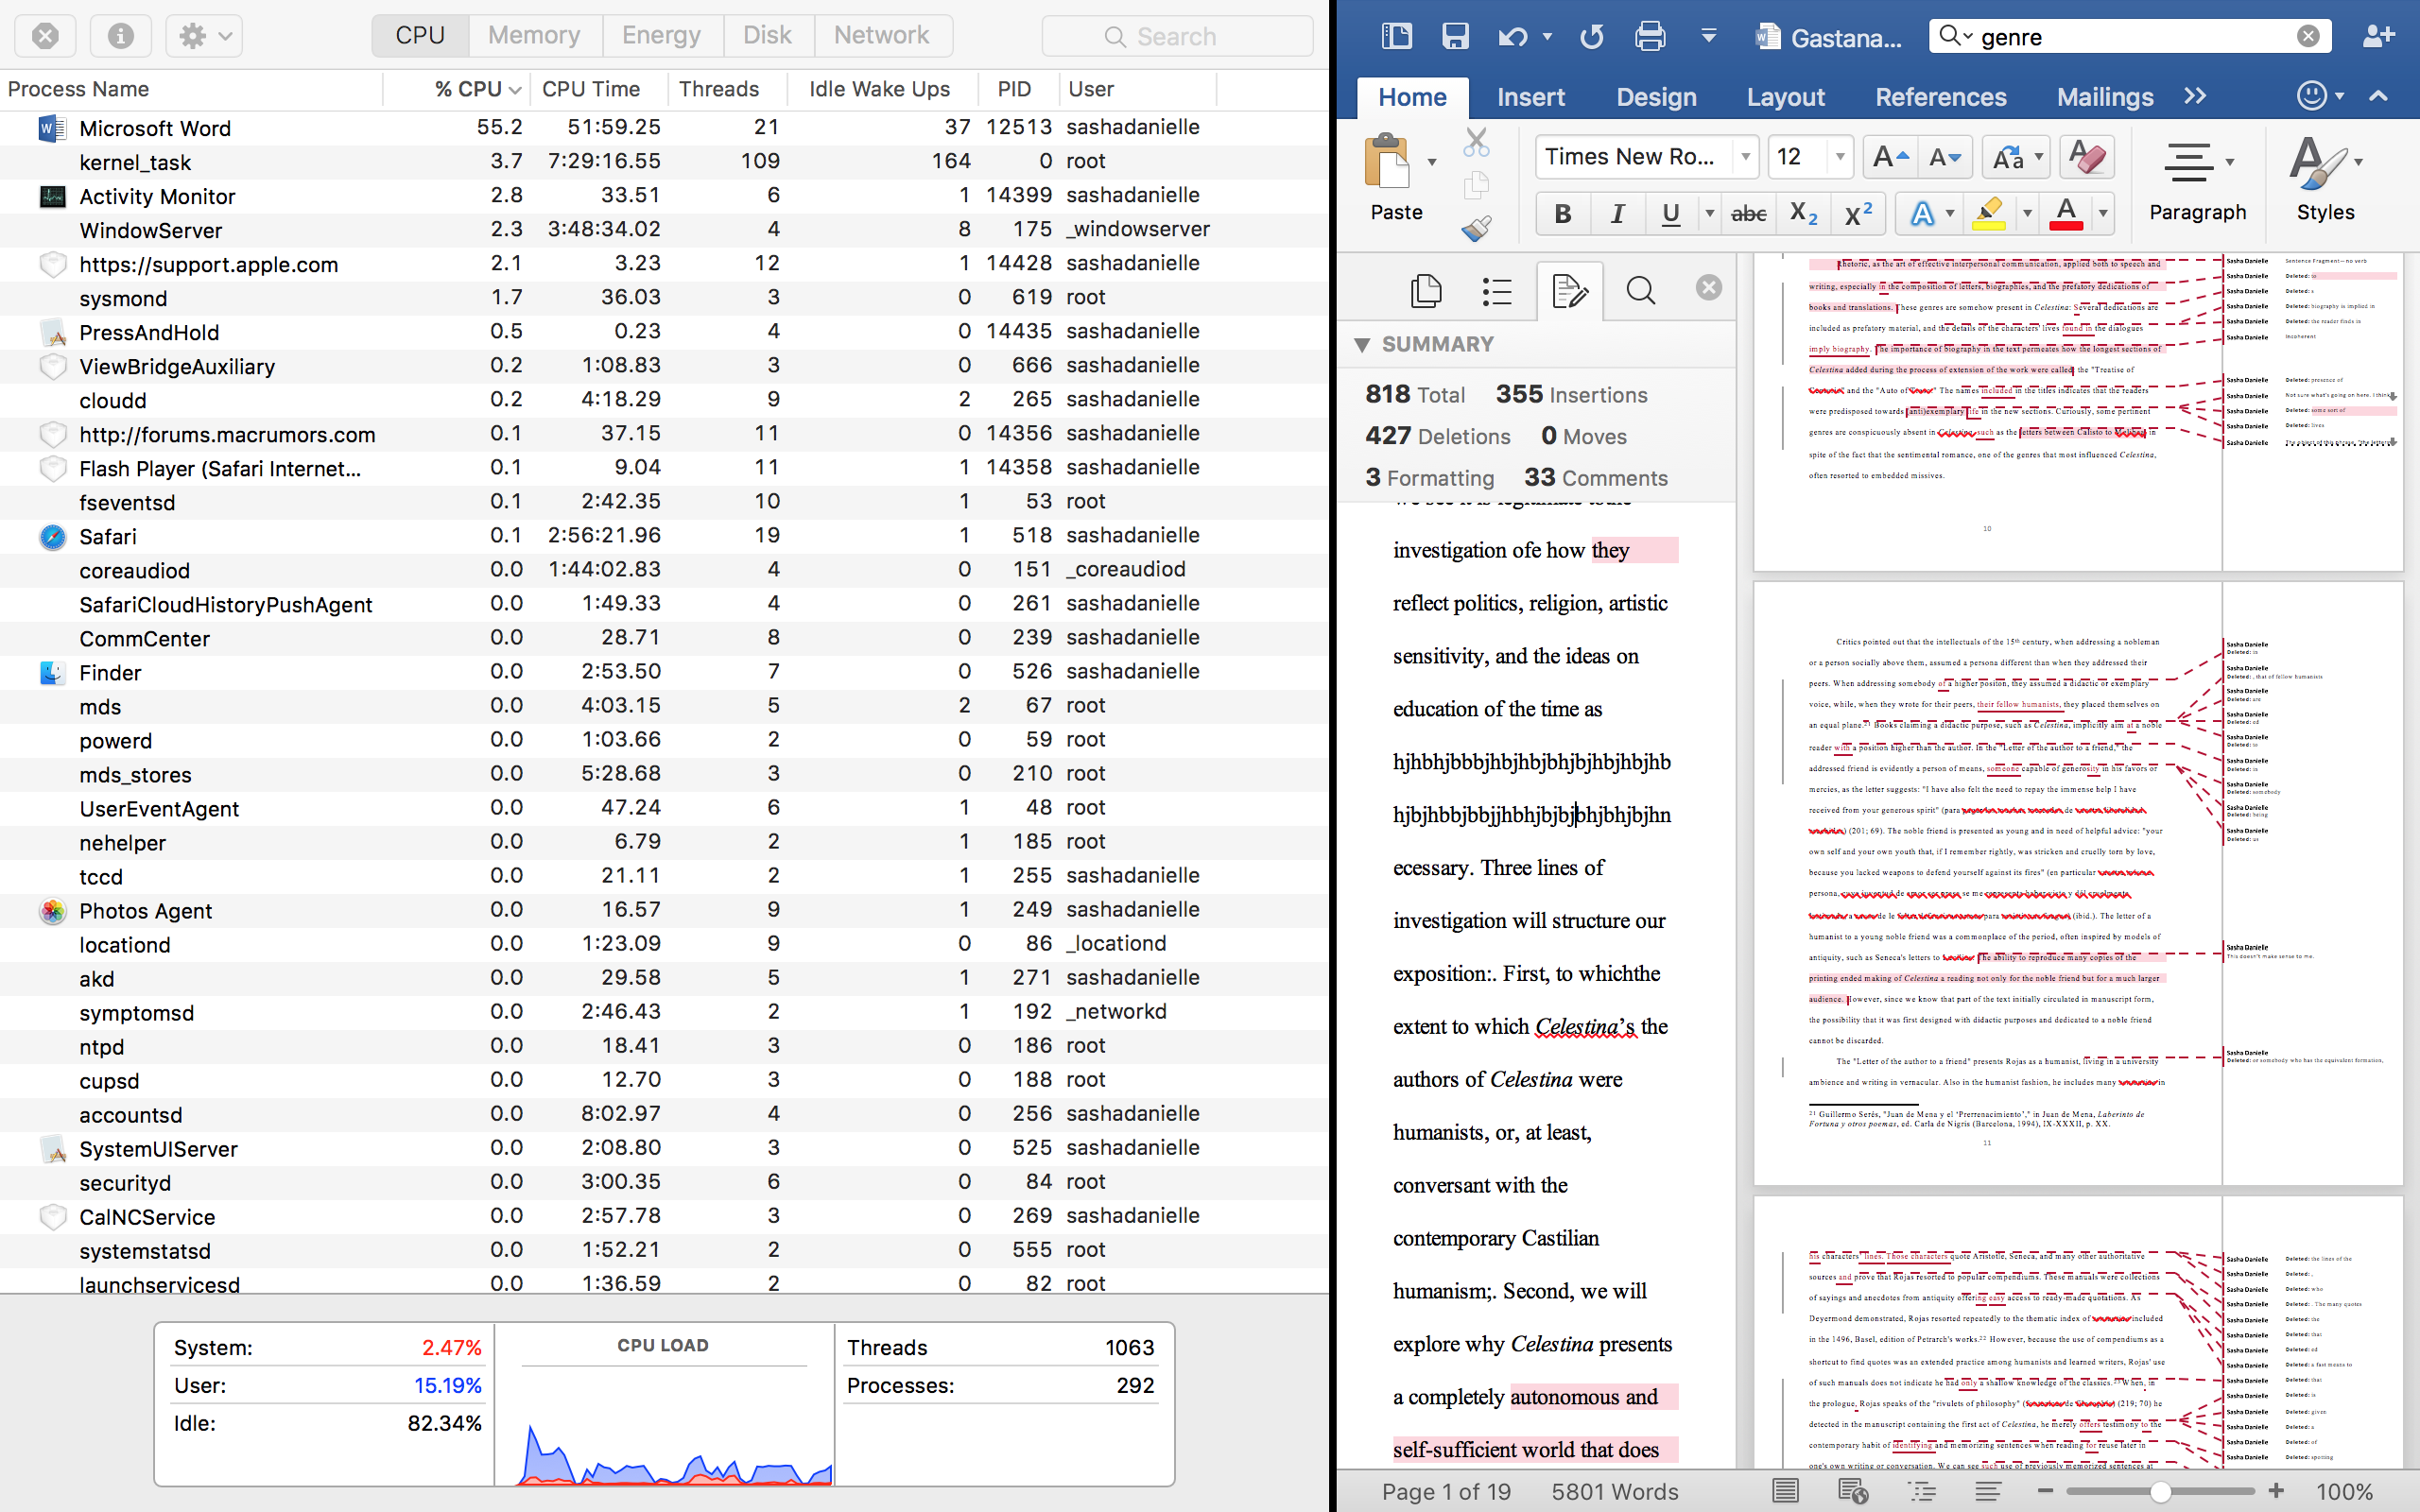Screen dimensions: 2420x1512
Task: Show more ribbon tabs chevron
Action: click(2195, 96)
